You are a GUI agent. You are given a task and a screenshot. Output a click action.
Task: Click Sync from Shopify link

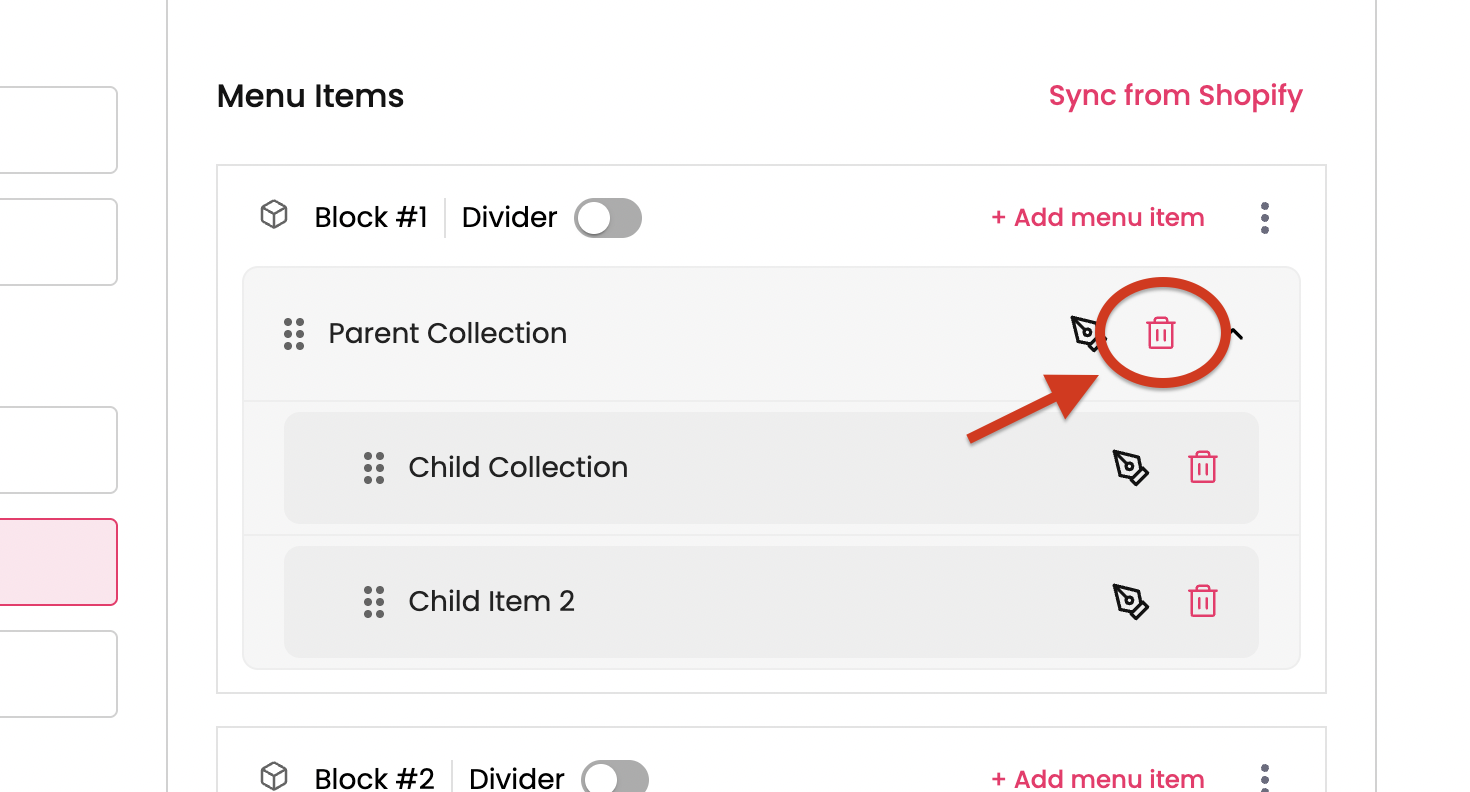click(x=1175, y=96)
